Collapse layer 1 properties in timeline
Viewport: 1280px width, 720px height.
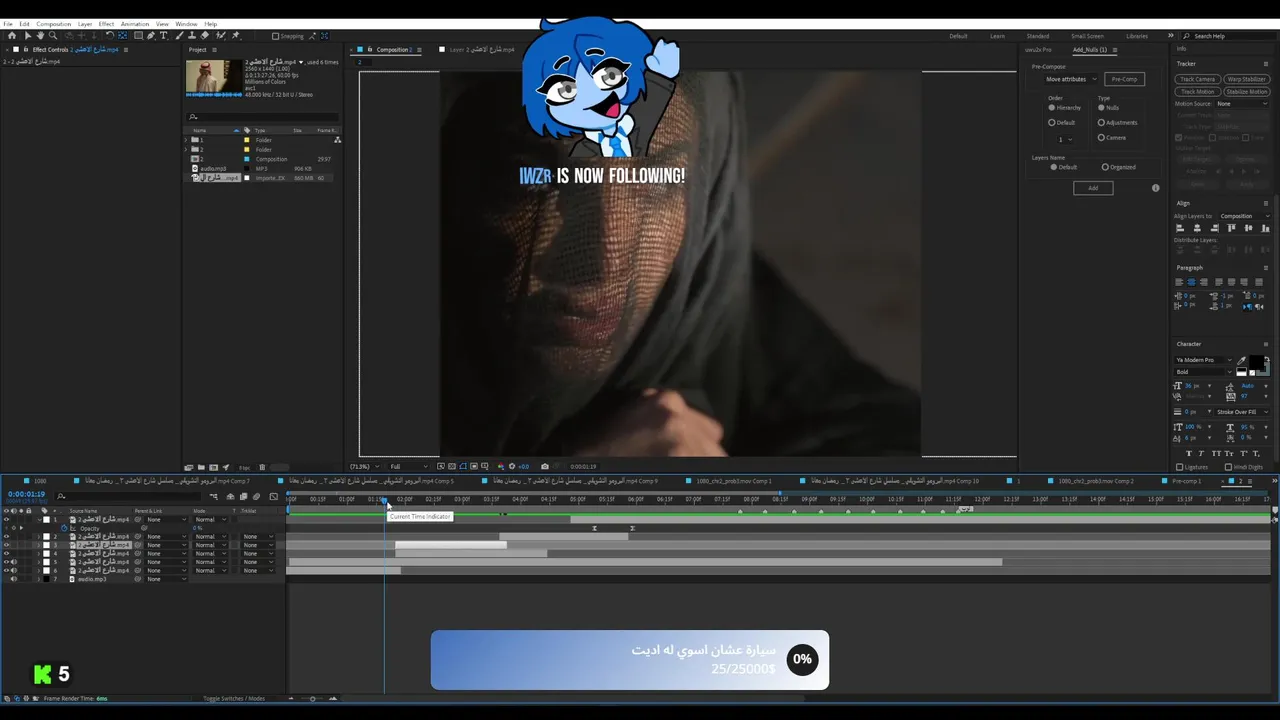coord(39,519)
